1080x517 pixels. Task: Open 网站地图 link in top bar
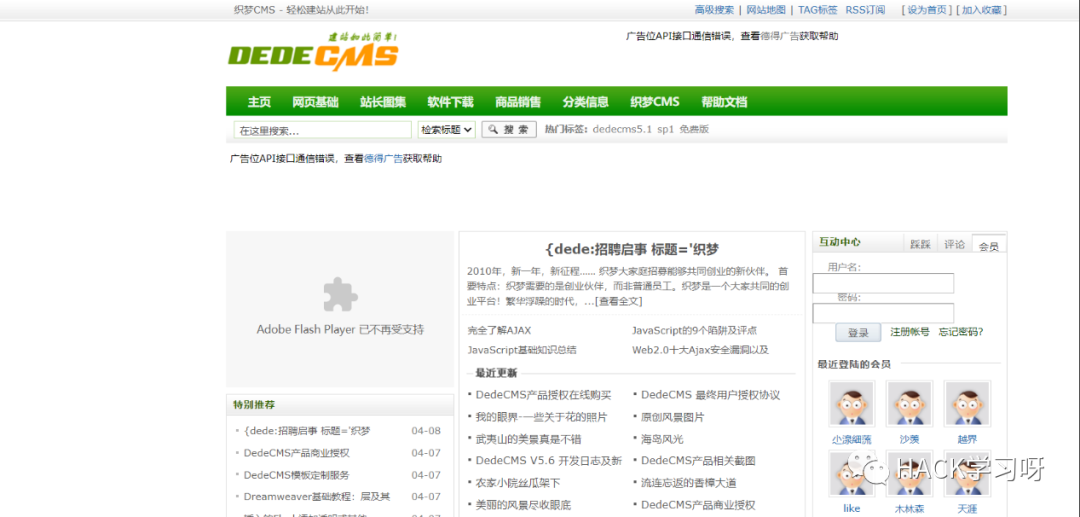tap(766, 10)
